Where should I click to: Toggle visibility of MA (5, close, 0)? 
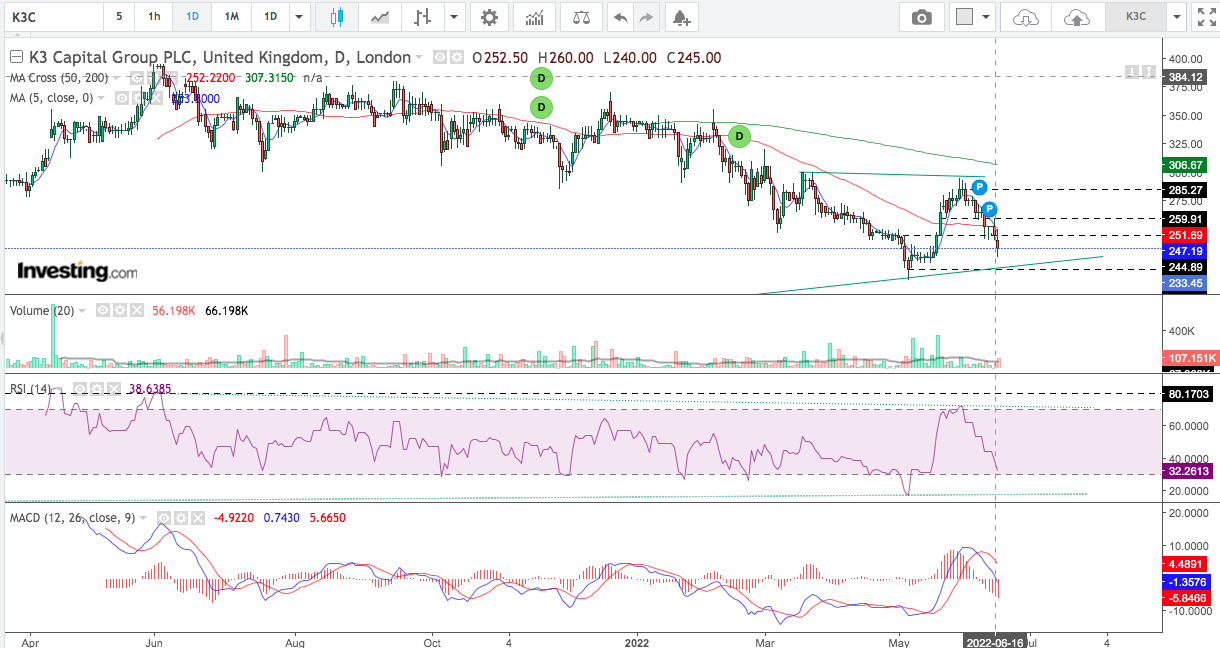click(121, 98)
